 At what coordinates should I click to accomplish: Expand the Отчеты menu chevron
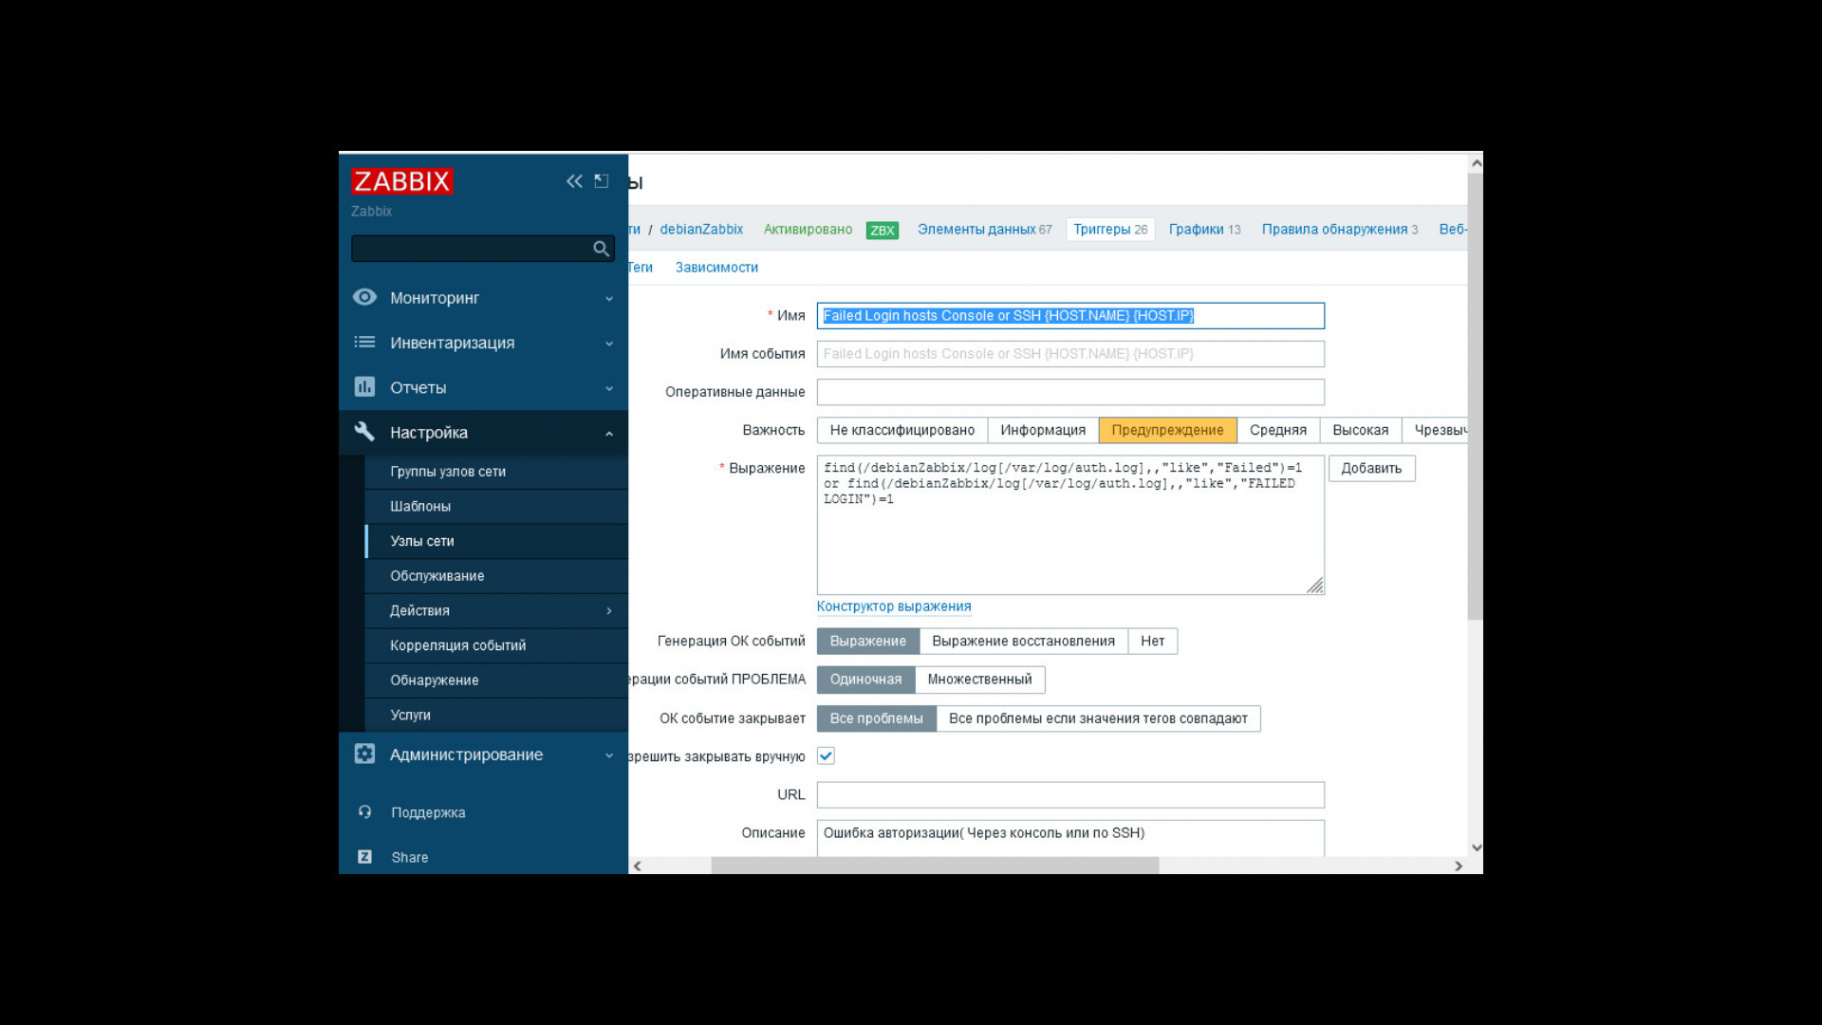coord(609,388)
